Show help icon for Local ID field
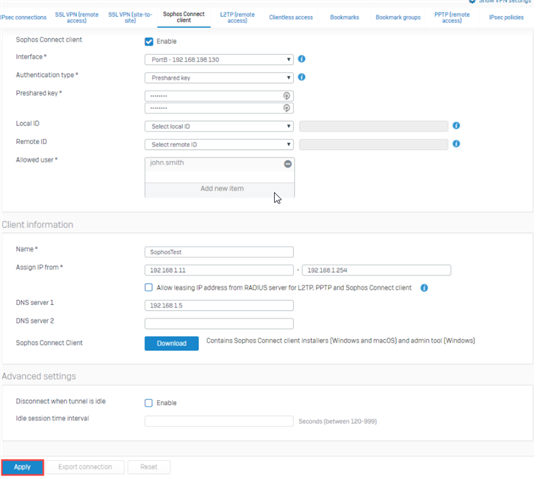554x479 pixels. [x=456, y=126]
